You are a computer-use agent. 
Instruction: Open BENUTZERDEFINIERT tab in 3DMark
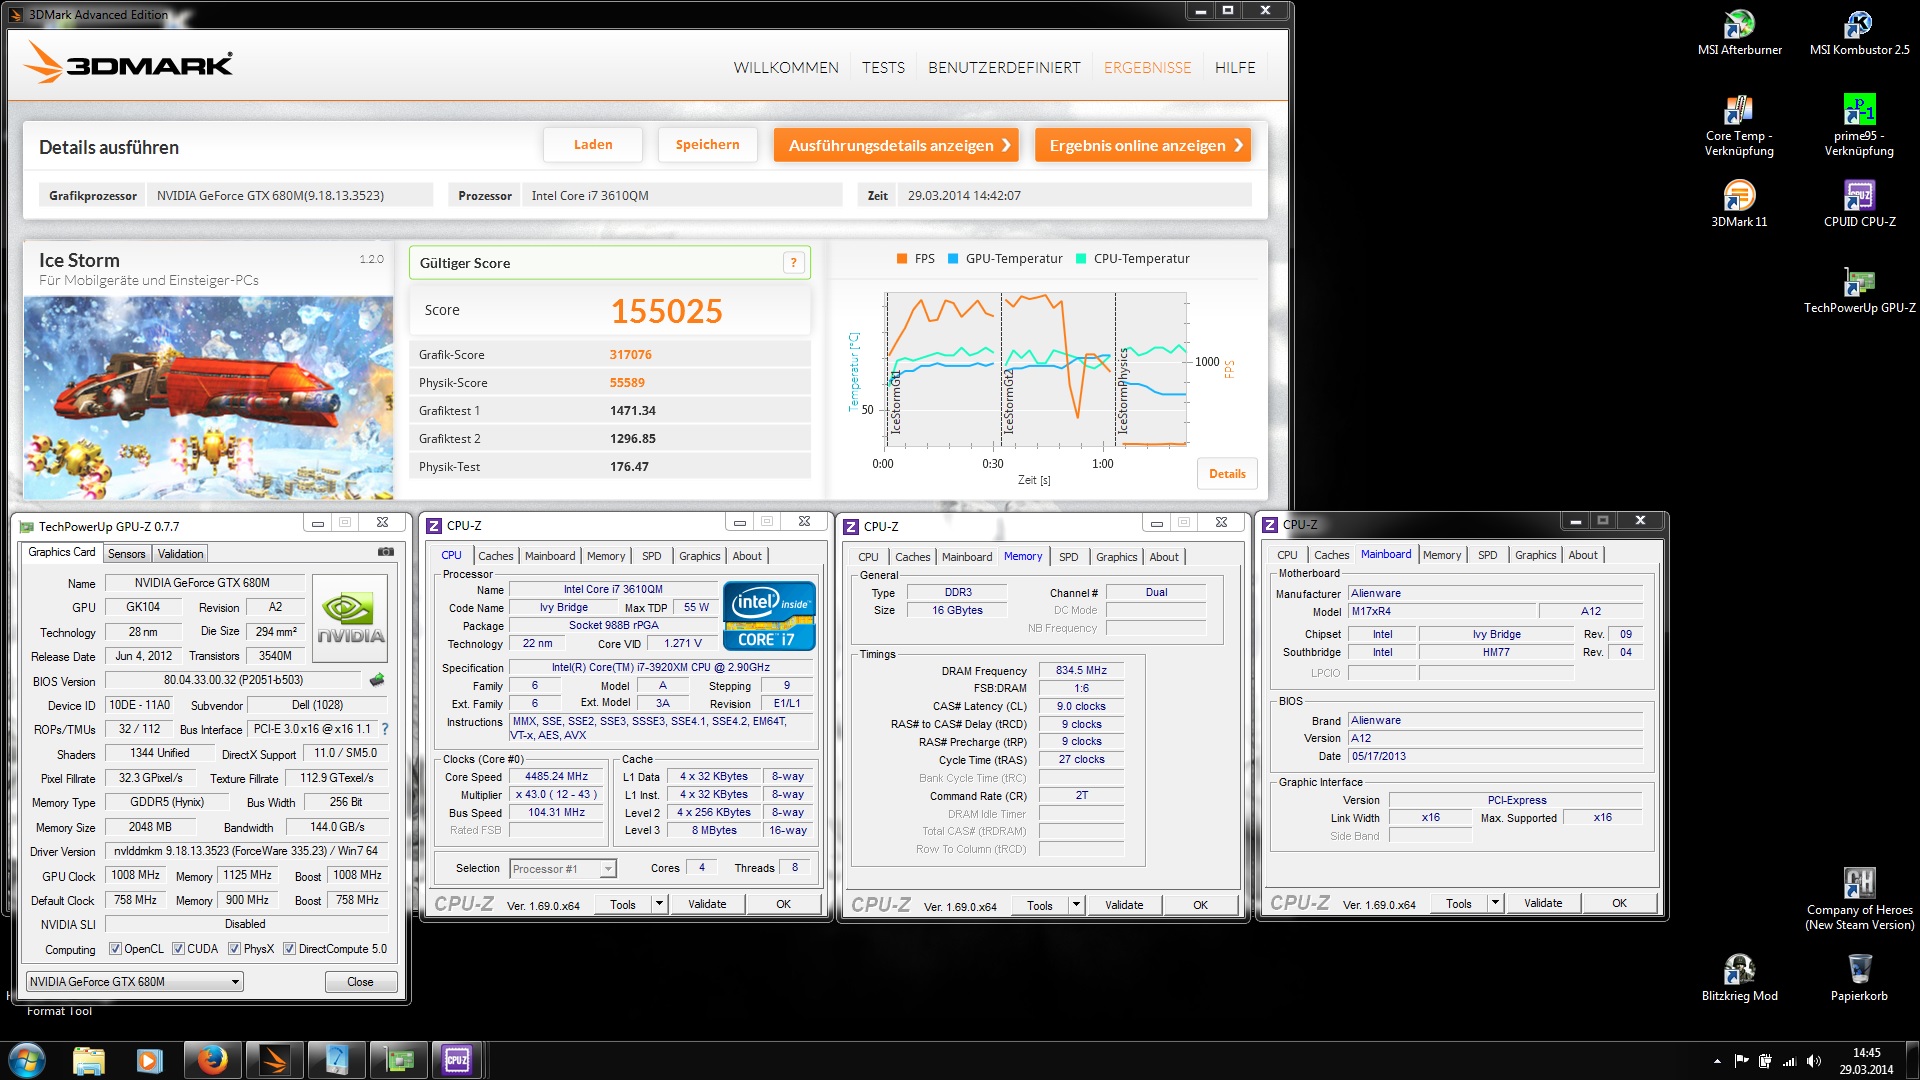pos(1004,68)
